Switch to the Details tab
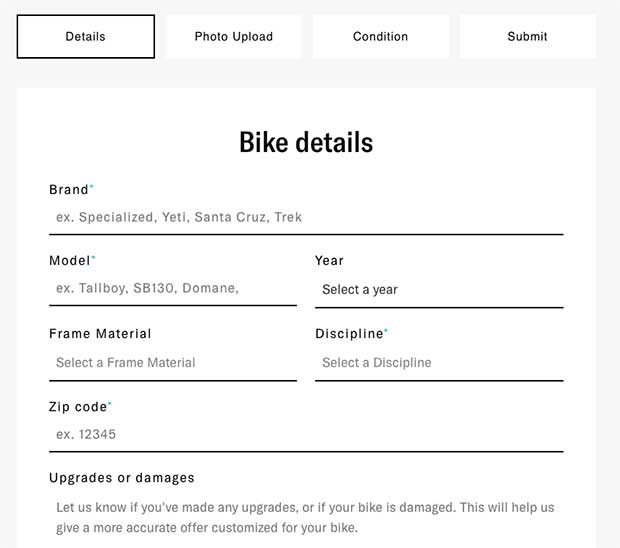The height and width of the screenshot is (548, 620). (x=86, y=37)
